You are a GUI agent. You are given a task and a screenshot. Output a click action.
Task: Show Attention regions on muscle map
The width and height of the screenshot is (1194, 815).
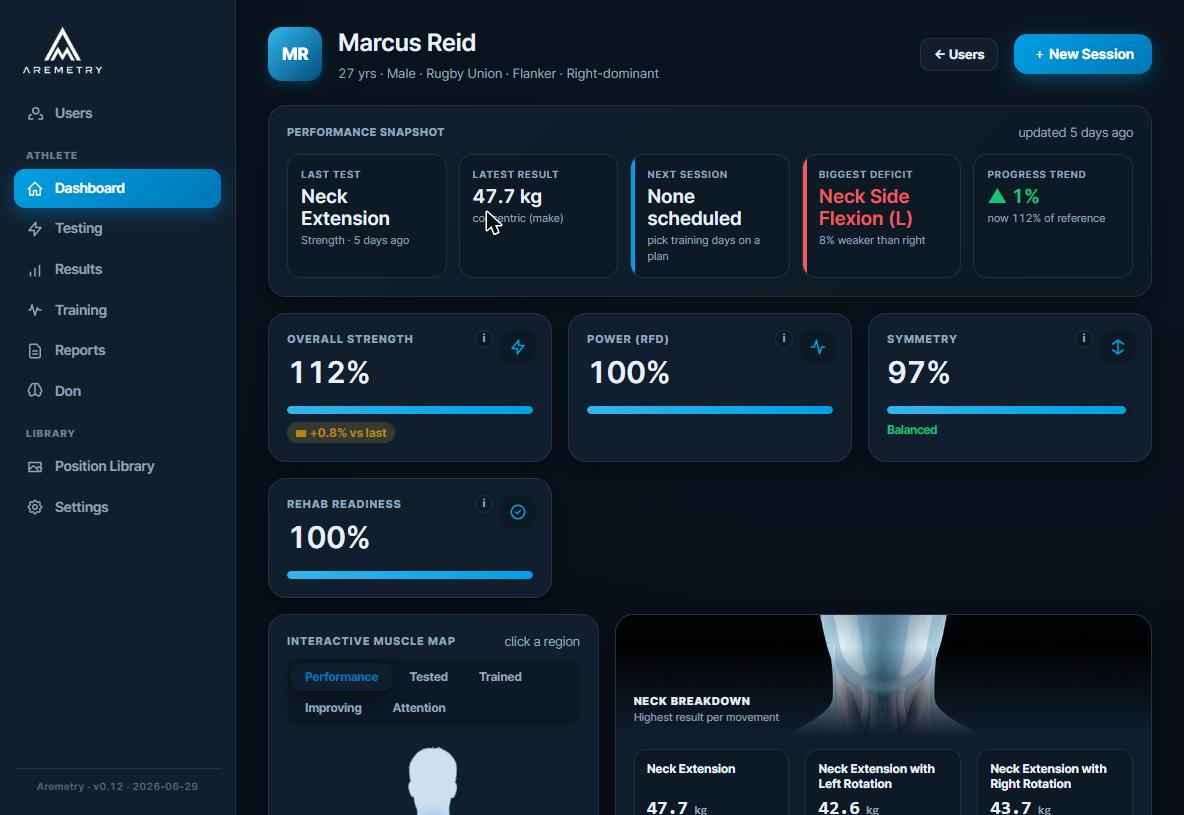tap(419, 708)
